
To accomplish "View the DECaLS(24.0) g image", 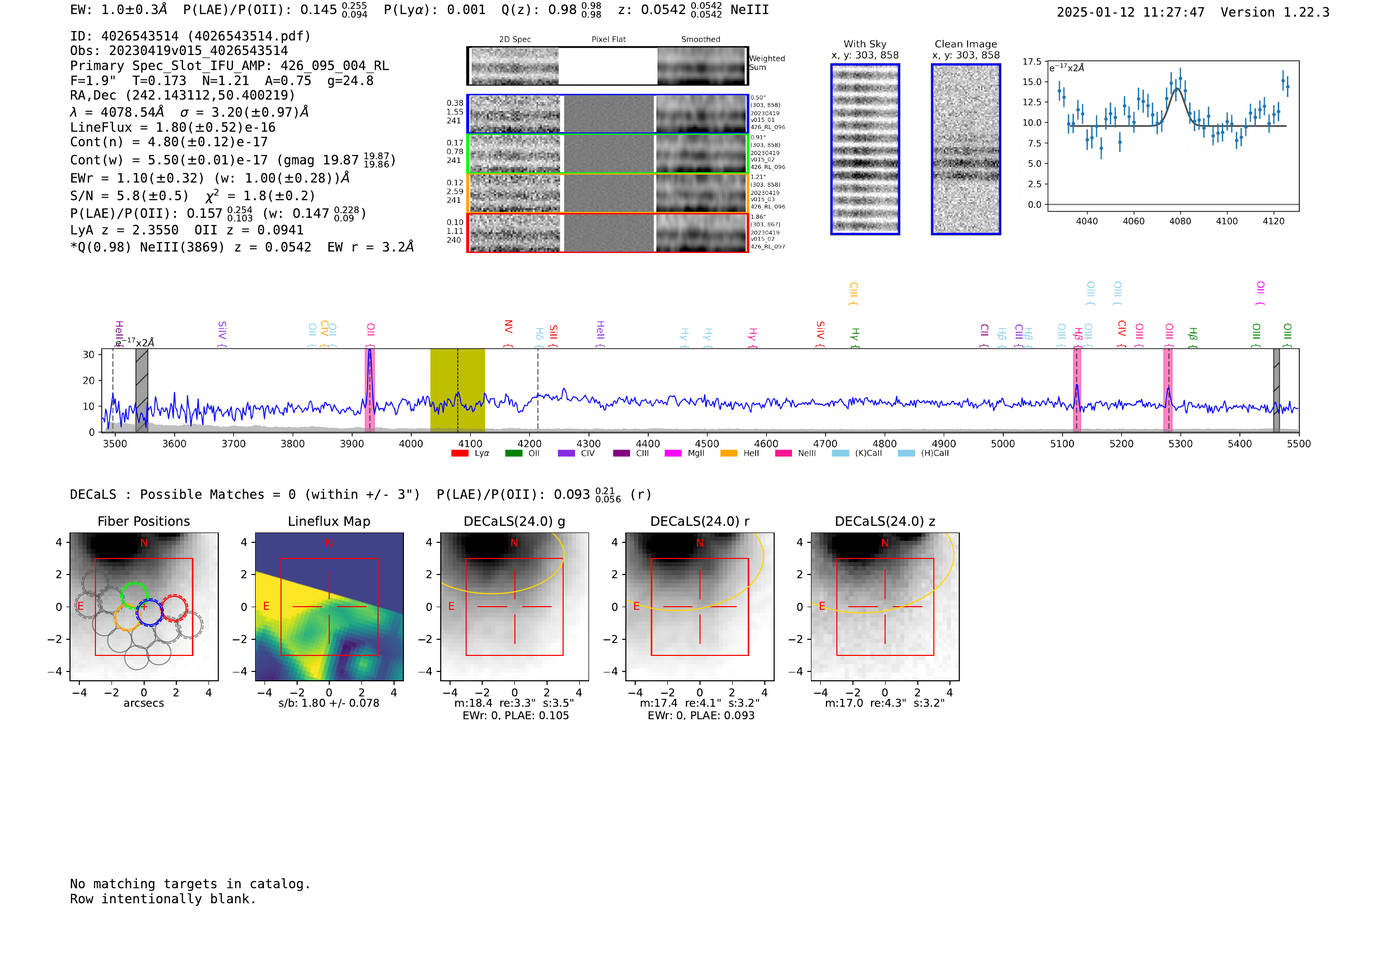I will [515, 606].
